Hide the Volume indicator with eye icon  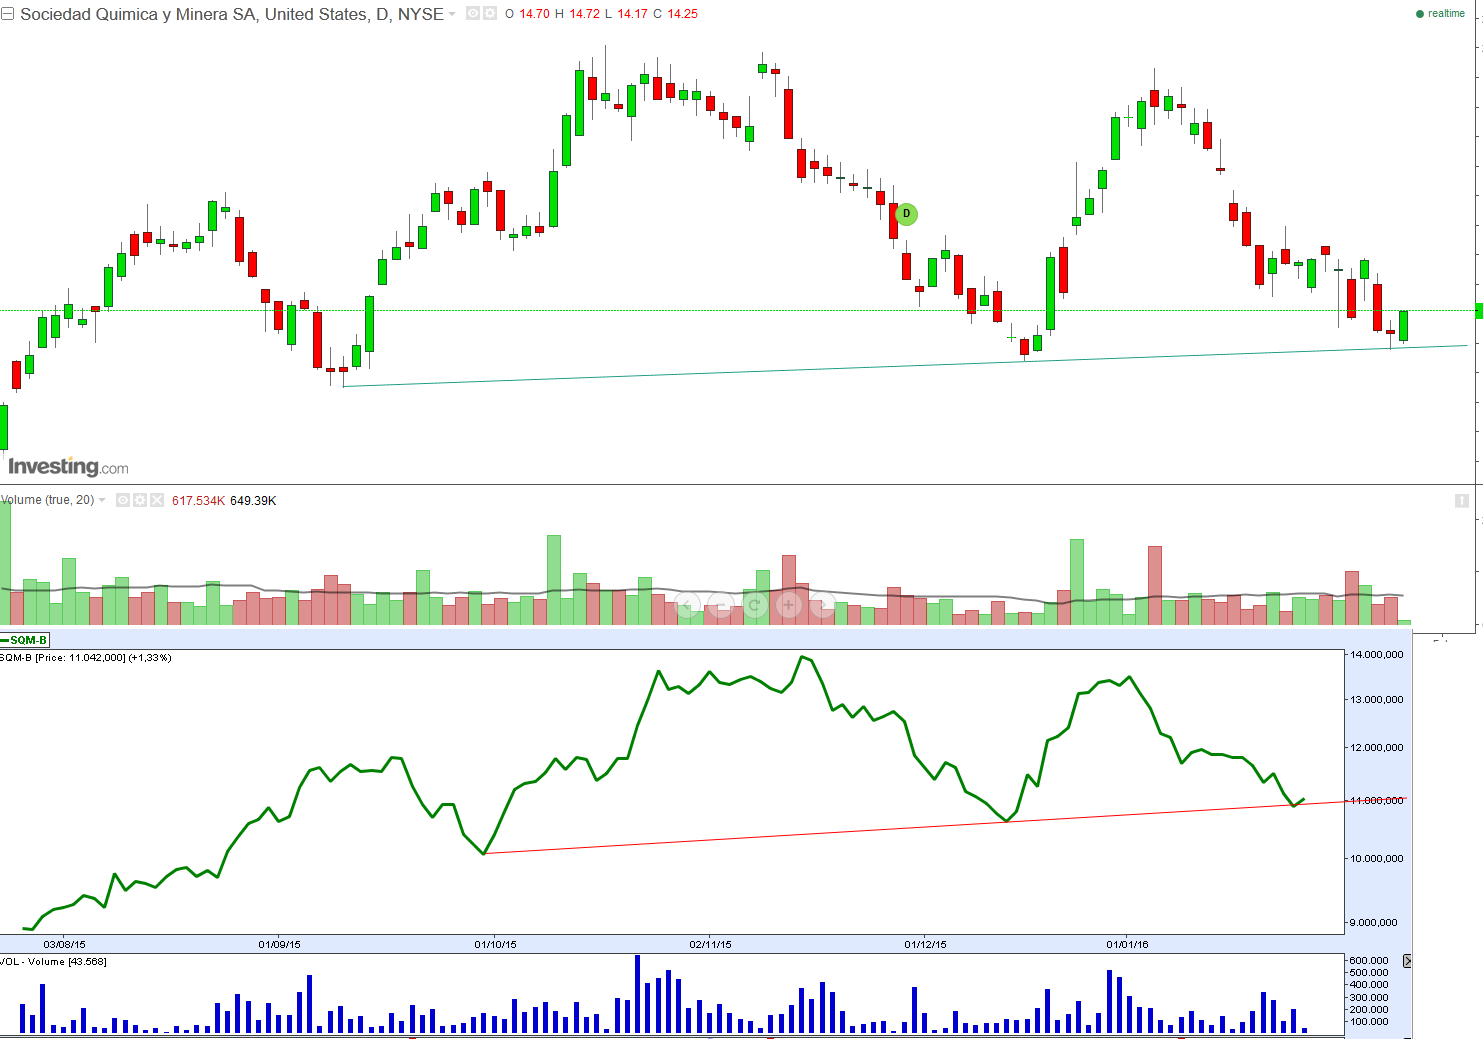point(123,500)
